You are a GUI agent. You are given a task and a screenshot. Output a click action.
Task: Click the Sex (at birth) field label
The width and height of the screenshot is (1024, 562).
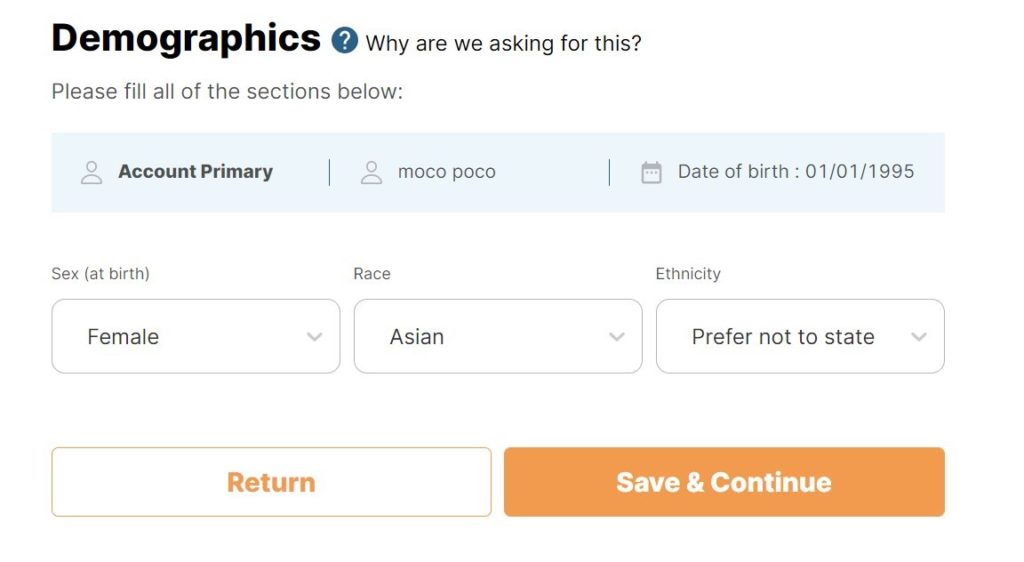pyautogui.click(x=100, y=274)
